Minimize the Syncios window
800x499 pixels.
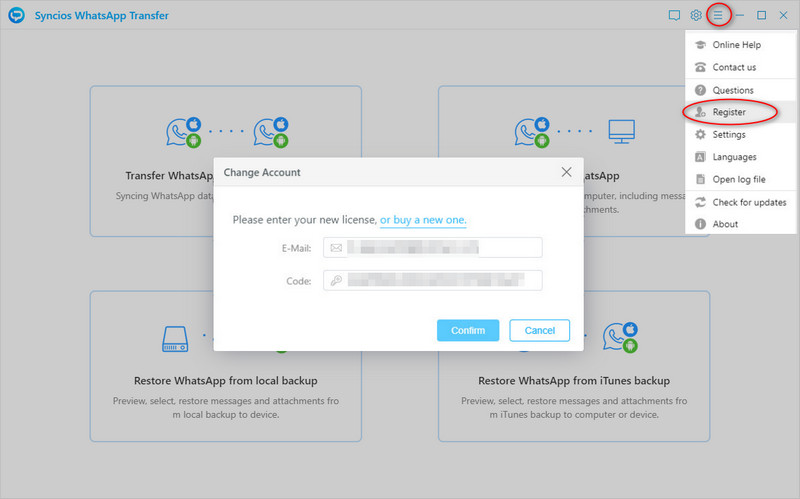tap(740, 15)
